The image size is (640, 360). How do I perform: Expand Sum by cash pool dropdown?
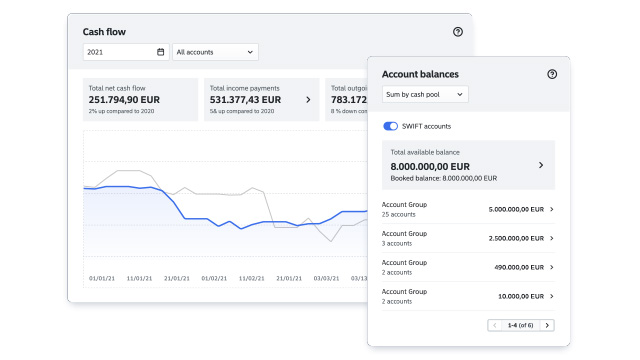[425, 94]
